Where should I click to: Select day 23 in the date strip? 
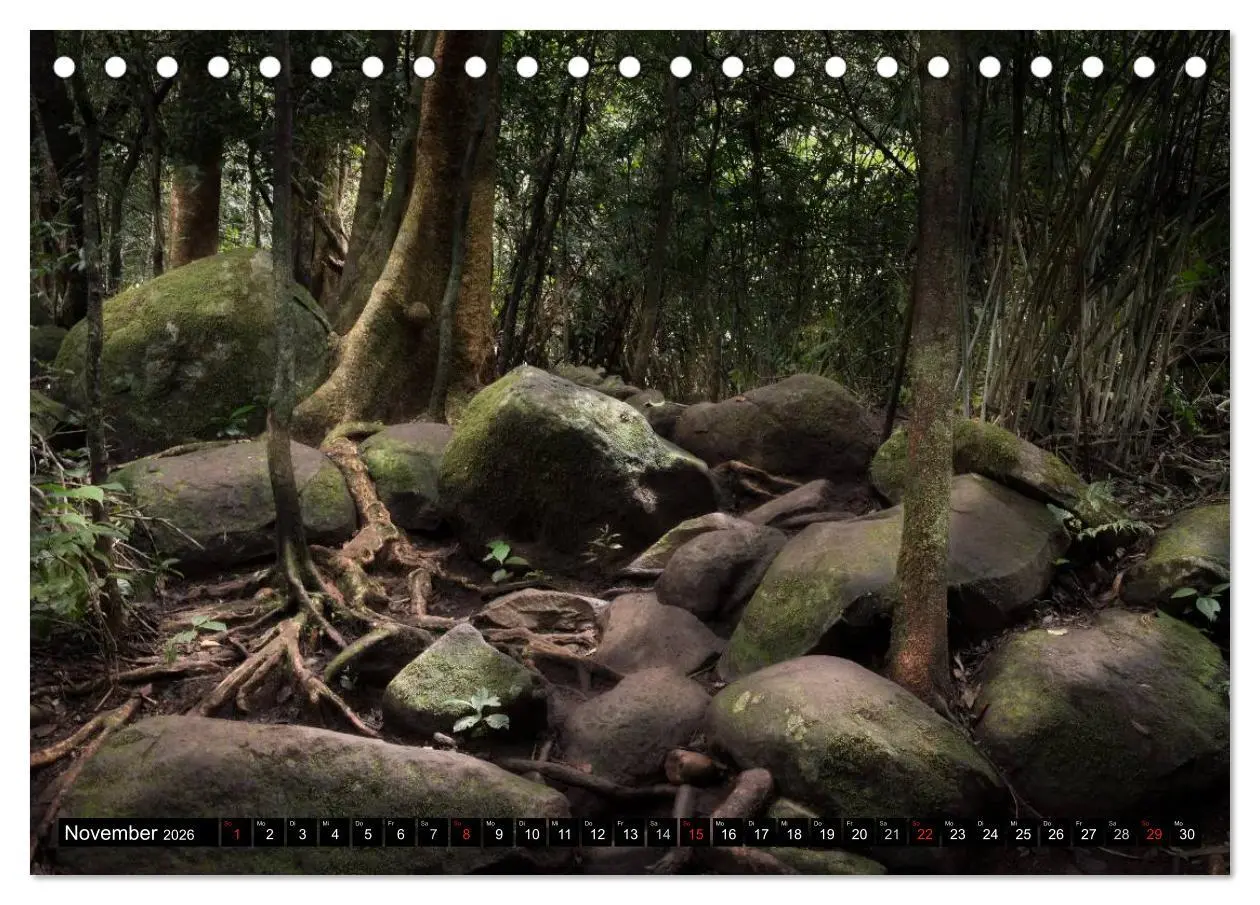(957, 833)
